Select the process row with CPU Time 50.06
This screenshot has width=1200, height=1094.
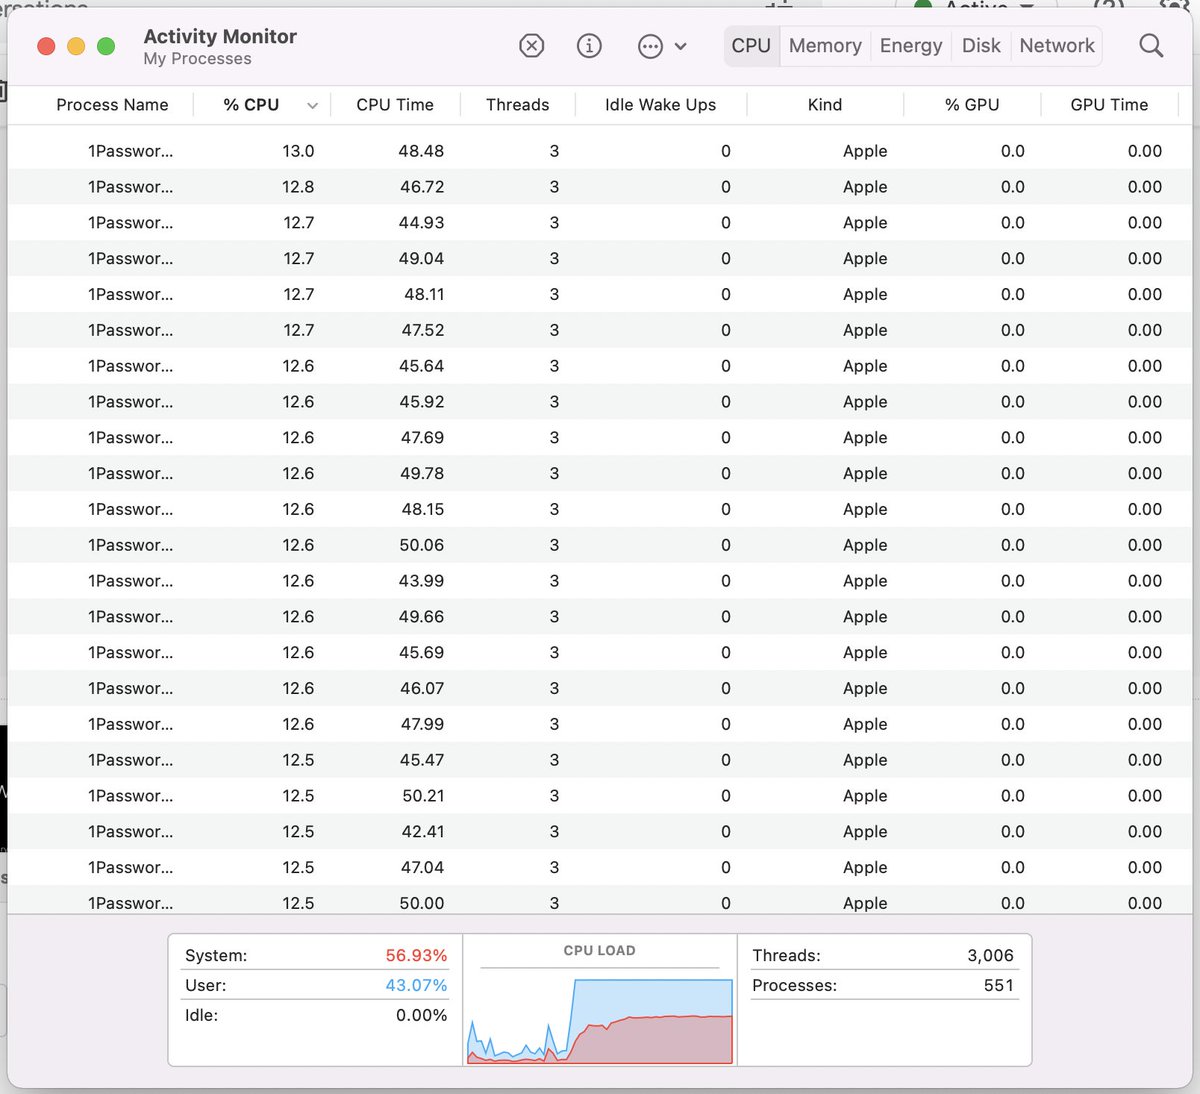[600, 545]
